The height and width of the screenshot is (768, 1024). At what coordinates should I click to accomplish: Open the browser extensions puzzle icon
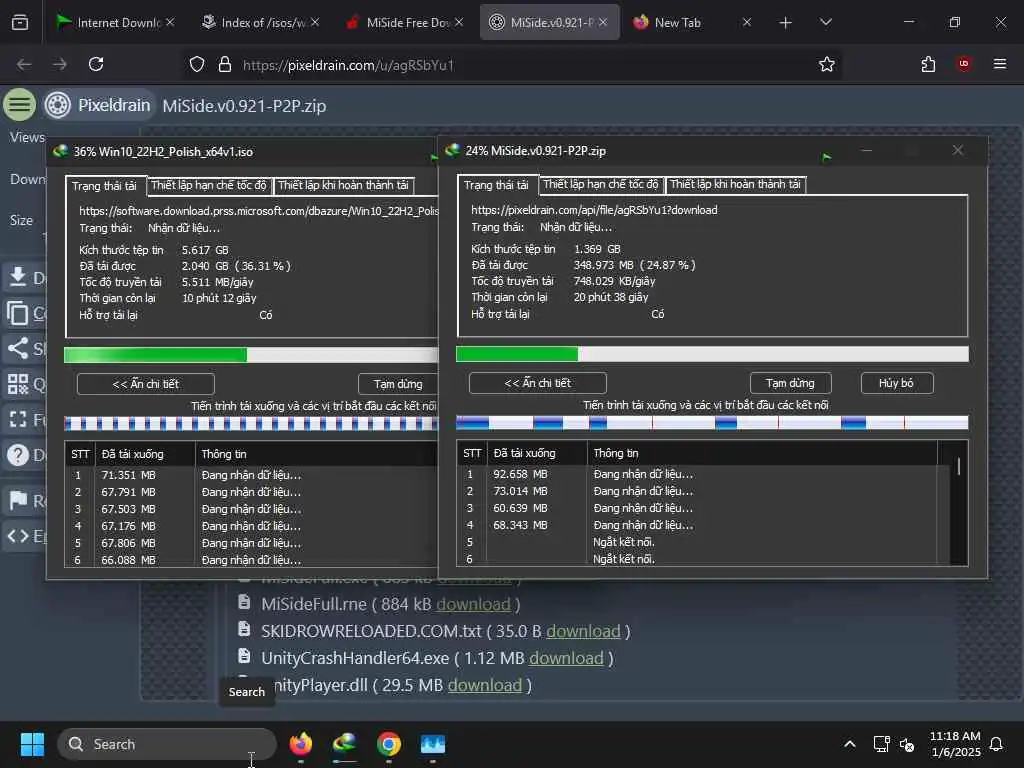click(x=928, y=64)
